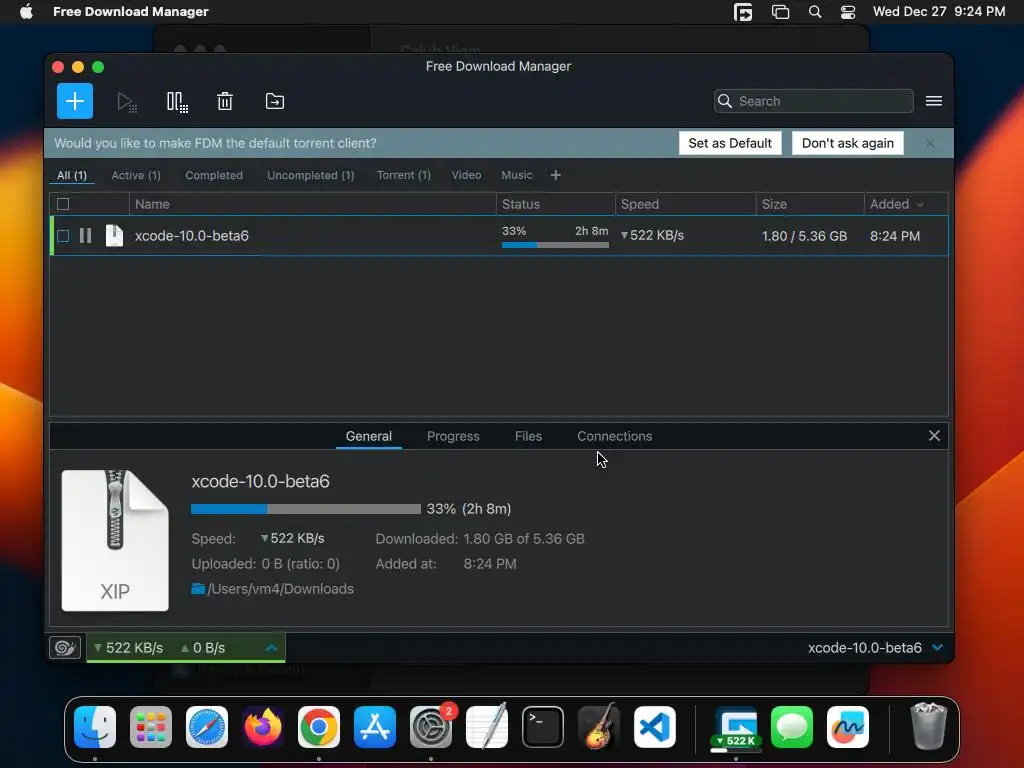This screenshot has width=1024, height=768.
Task: Launch Firefox from the dock
Action: 263,727
